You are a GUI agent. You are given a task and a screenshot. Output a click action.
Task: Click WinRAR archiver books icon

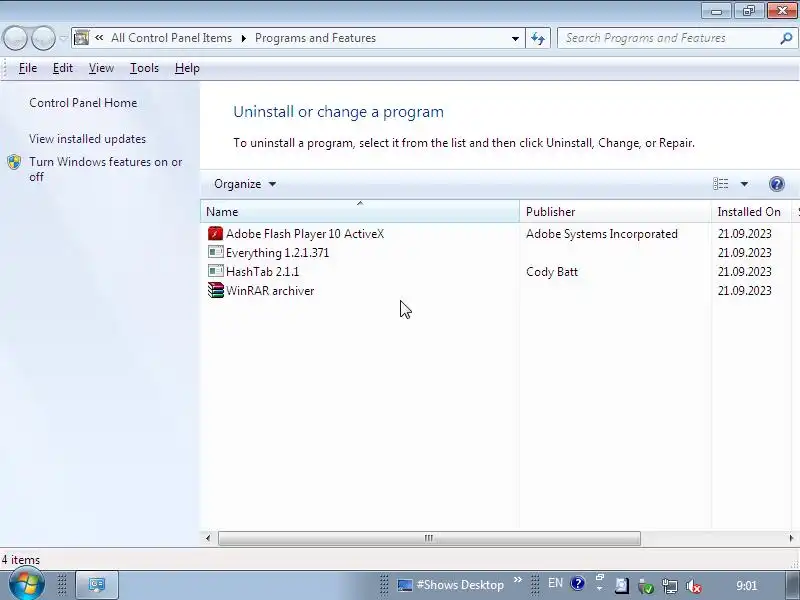coord(215,290)
